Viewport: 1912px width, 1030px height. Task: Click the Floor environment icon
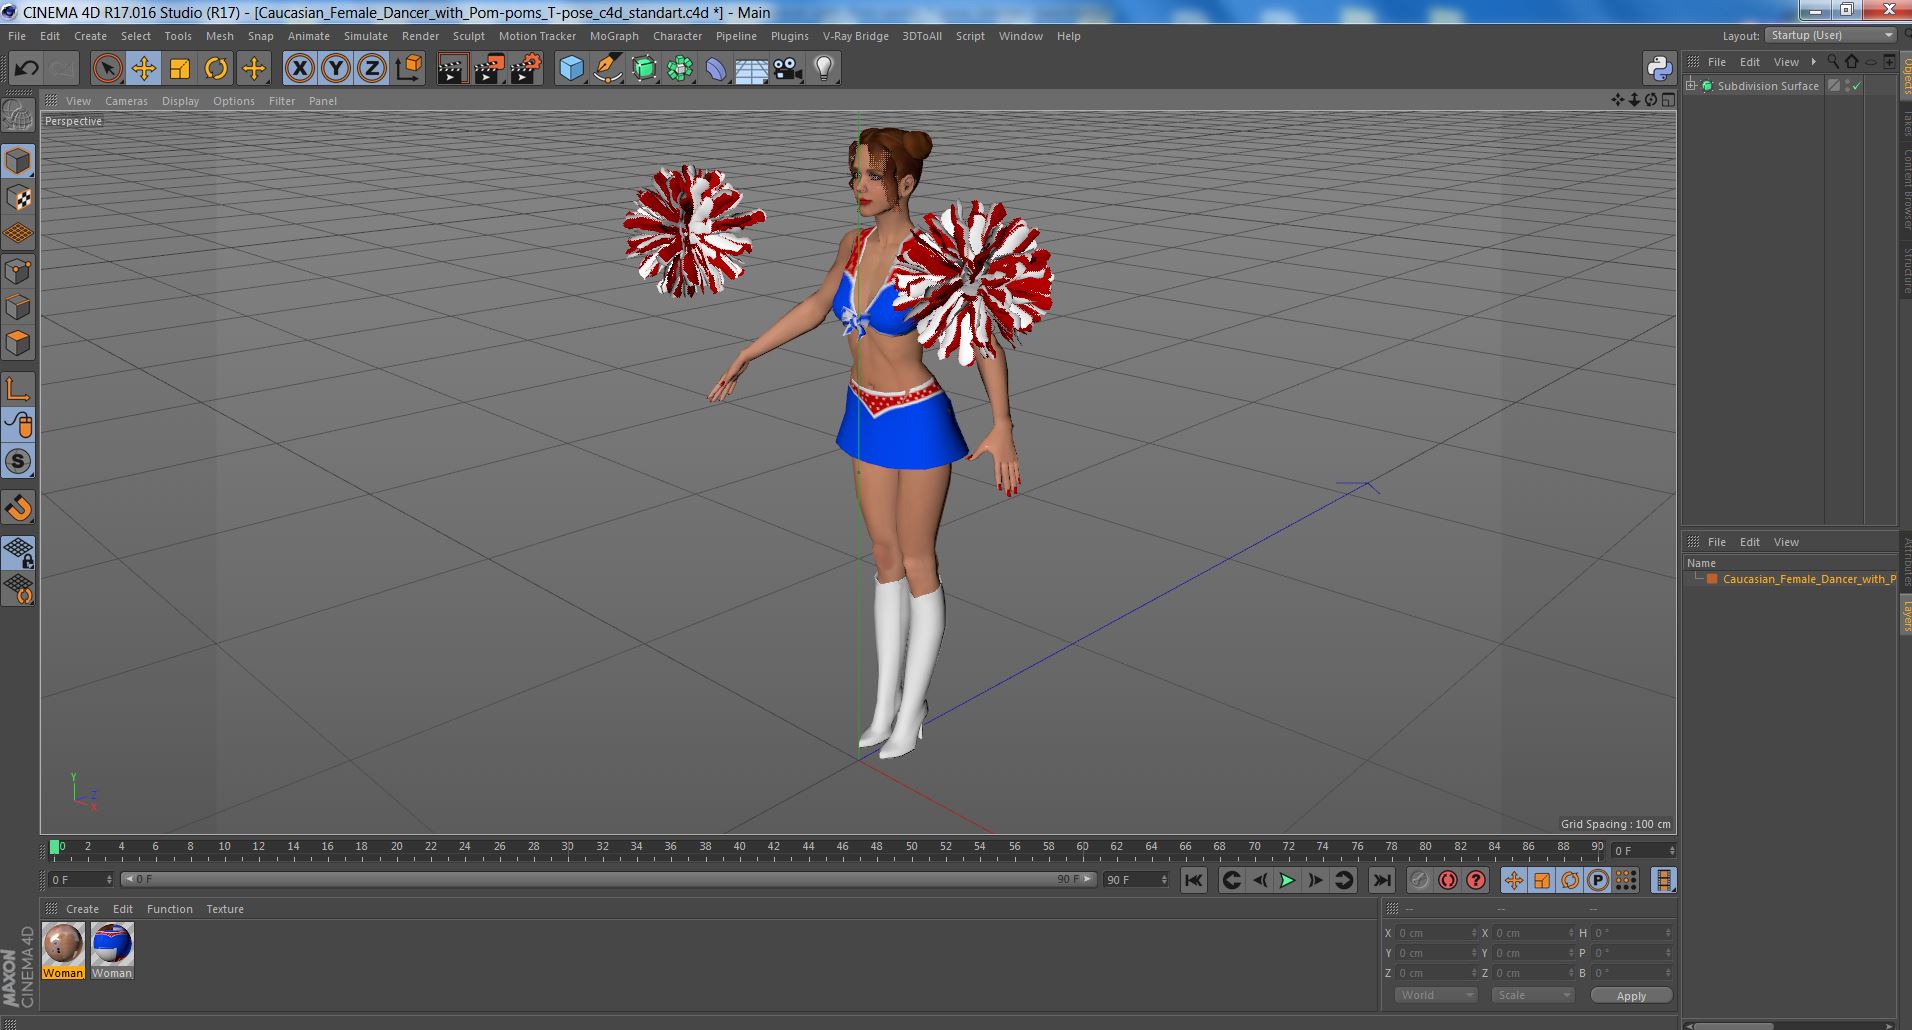pyautogui.click(x=752, y=68)
